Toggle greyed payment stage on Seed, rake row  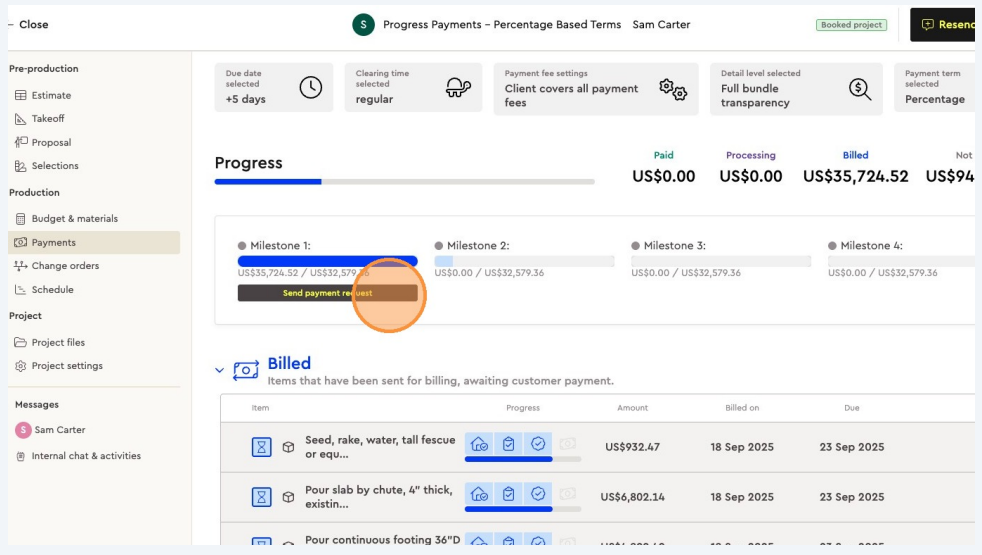point(568,444)
